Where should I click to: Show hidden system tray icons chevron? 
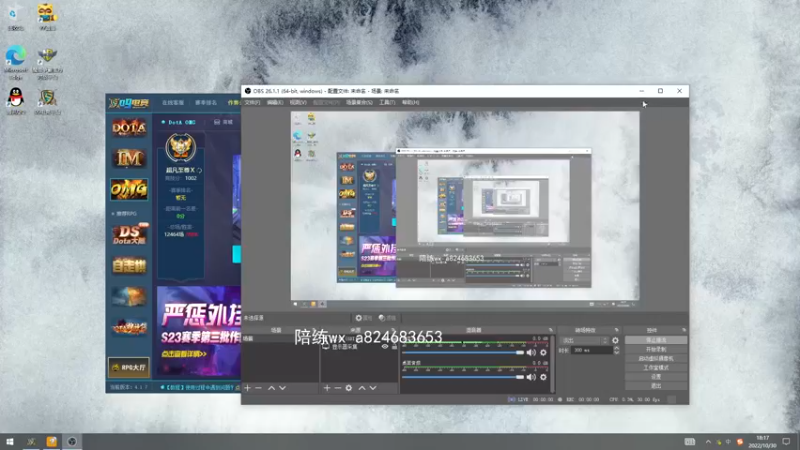point(708,442)
